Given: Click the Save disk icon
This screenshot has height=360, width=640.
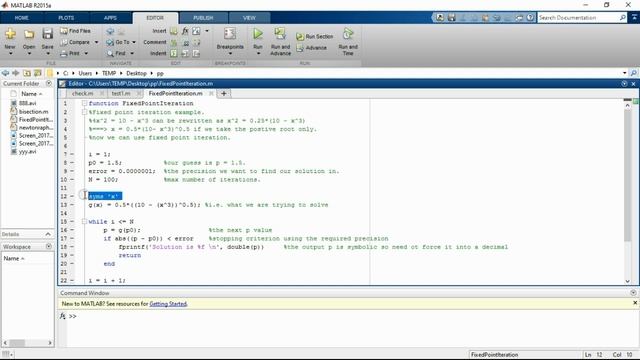Looking at the screenshot, I should pos(47,34).
